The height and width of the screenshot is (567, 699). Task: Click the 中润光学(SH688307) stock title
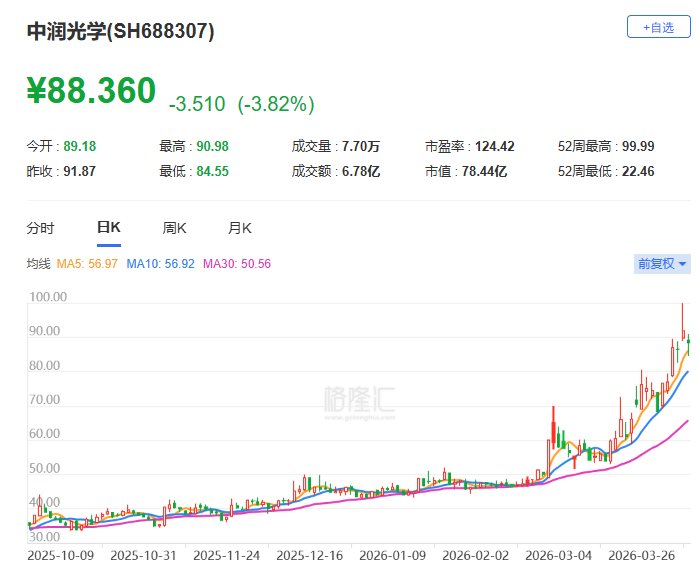(120, 31)
